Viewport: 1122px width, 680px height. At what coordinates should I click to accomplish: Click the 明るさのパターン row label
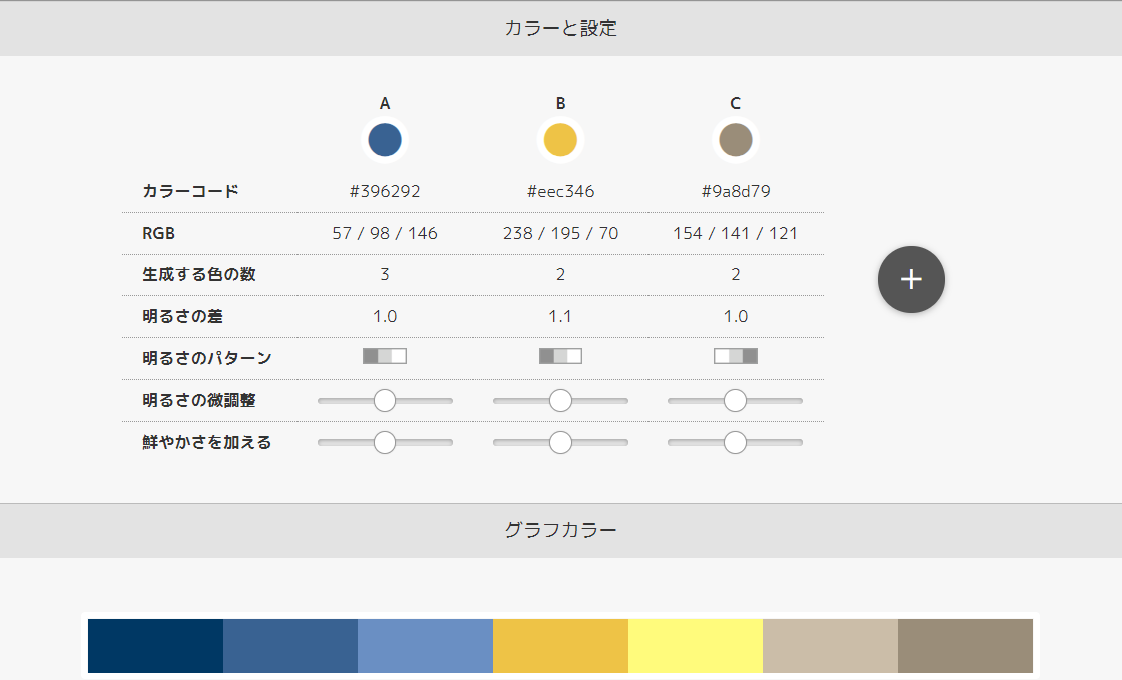pyautogui.click(x=207, y=358)
